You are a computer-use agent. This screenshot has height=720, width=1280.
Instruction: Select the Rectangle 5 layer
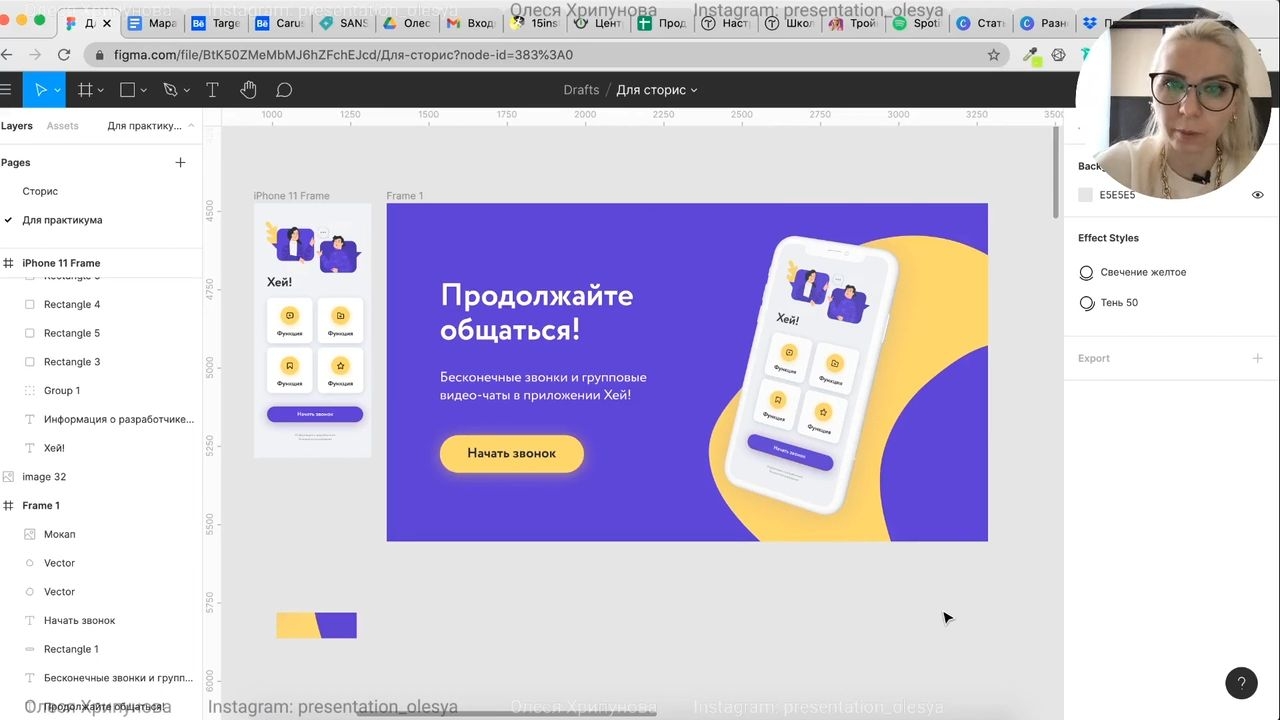click(x=101, y=333)
